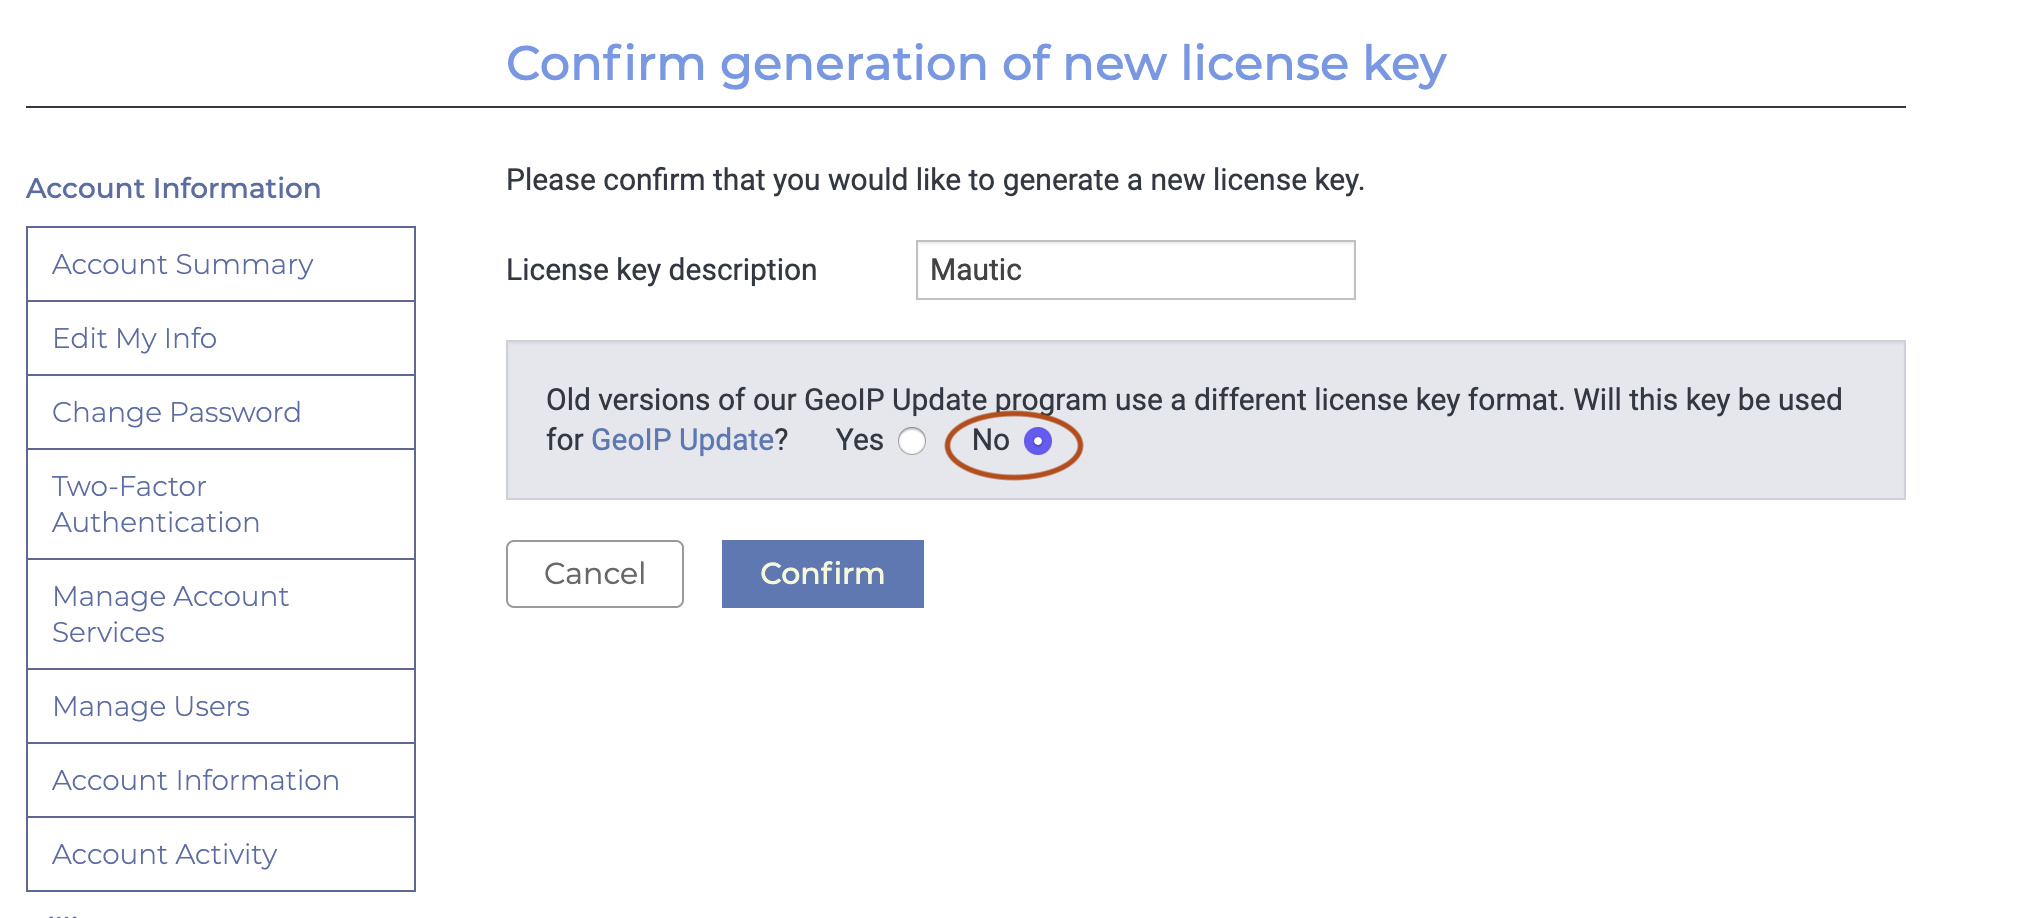Open the GeoIP Update link
This screenshot has height=918, width=2024.
click(682, 440)
